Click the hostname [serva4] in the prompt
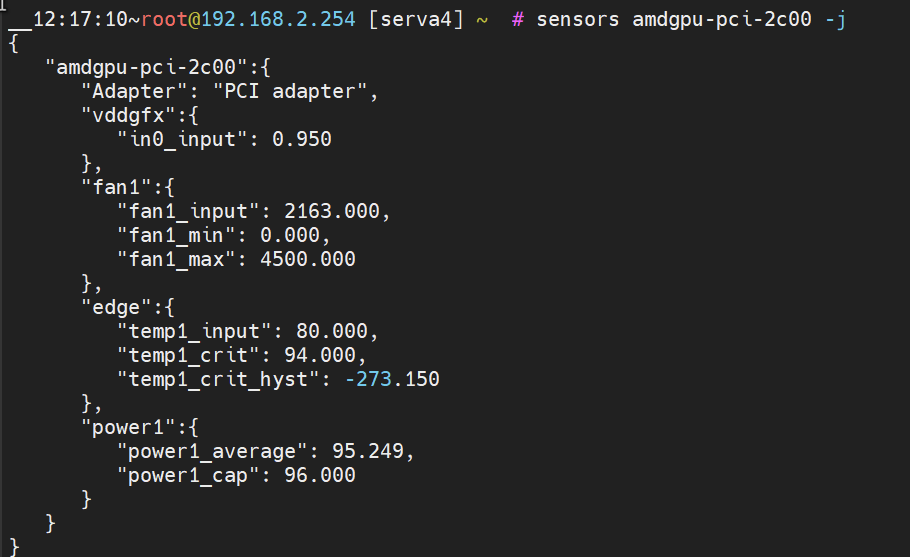The image size is (910, 557). (416, 19)
